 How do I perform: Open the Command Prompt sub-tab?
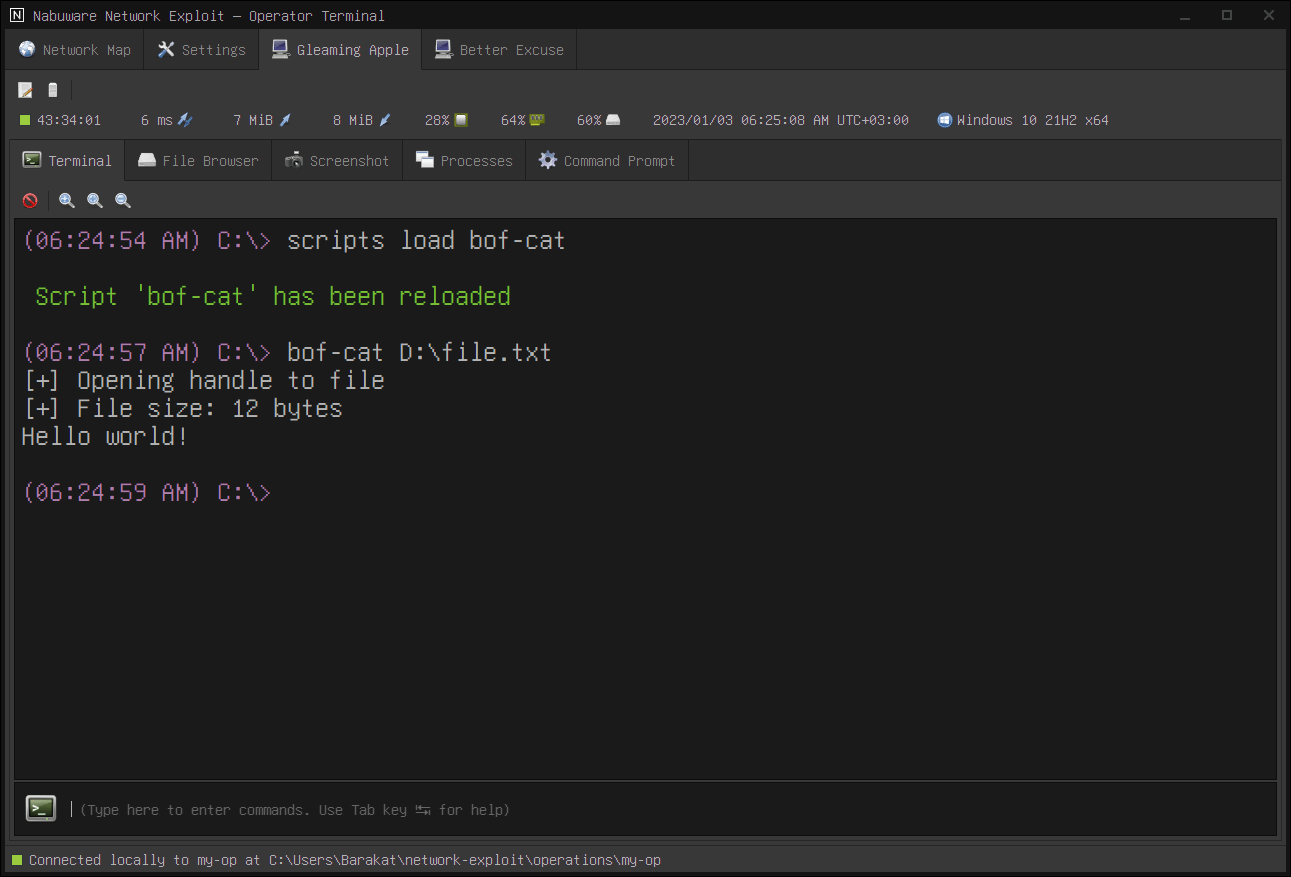(x=607, y=161)
